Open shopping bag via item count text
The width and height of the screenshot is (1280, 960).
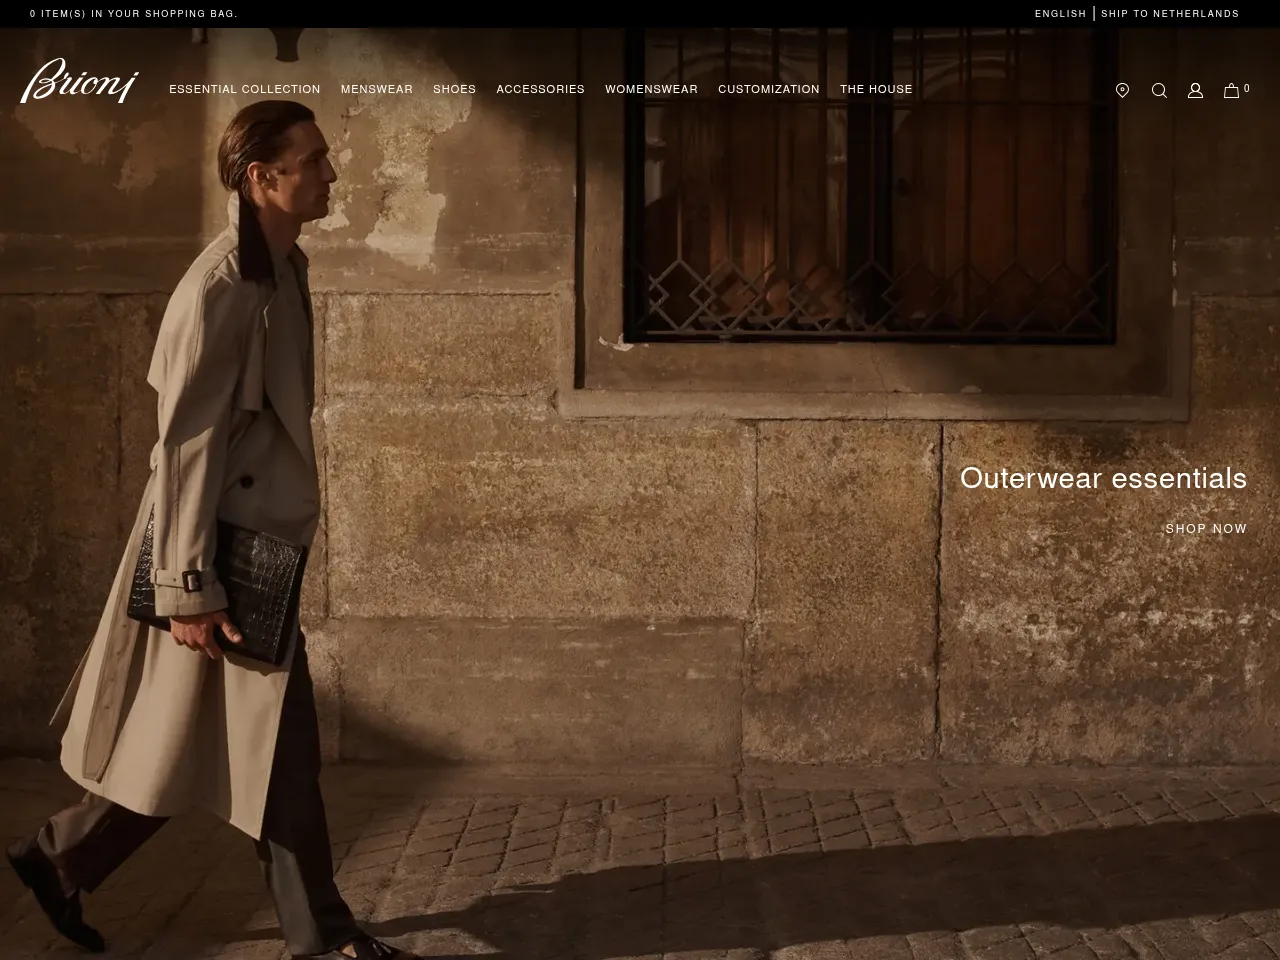pyautogui.click(x=134, y=13)
